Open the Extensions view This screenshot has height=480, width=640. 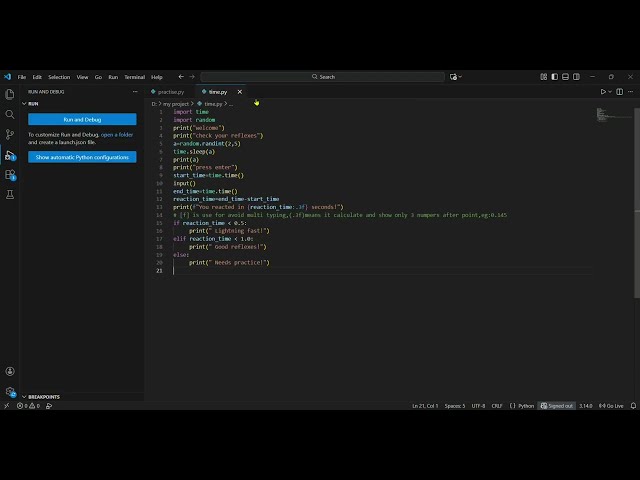coord(10,175)
